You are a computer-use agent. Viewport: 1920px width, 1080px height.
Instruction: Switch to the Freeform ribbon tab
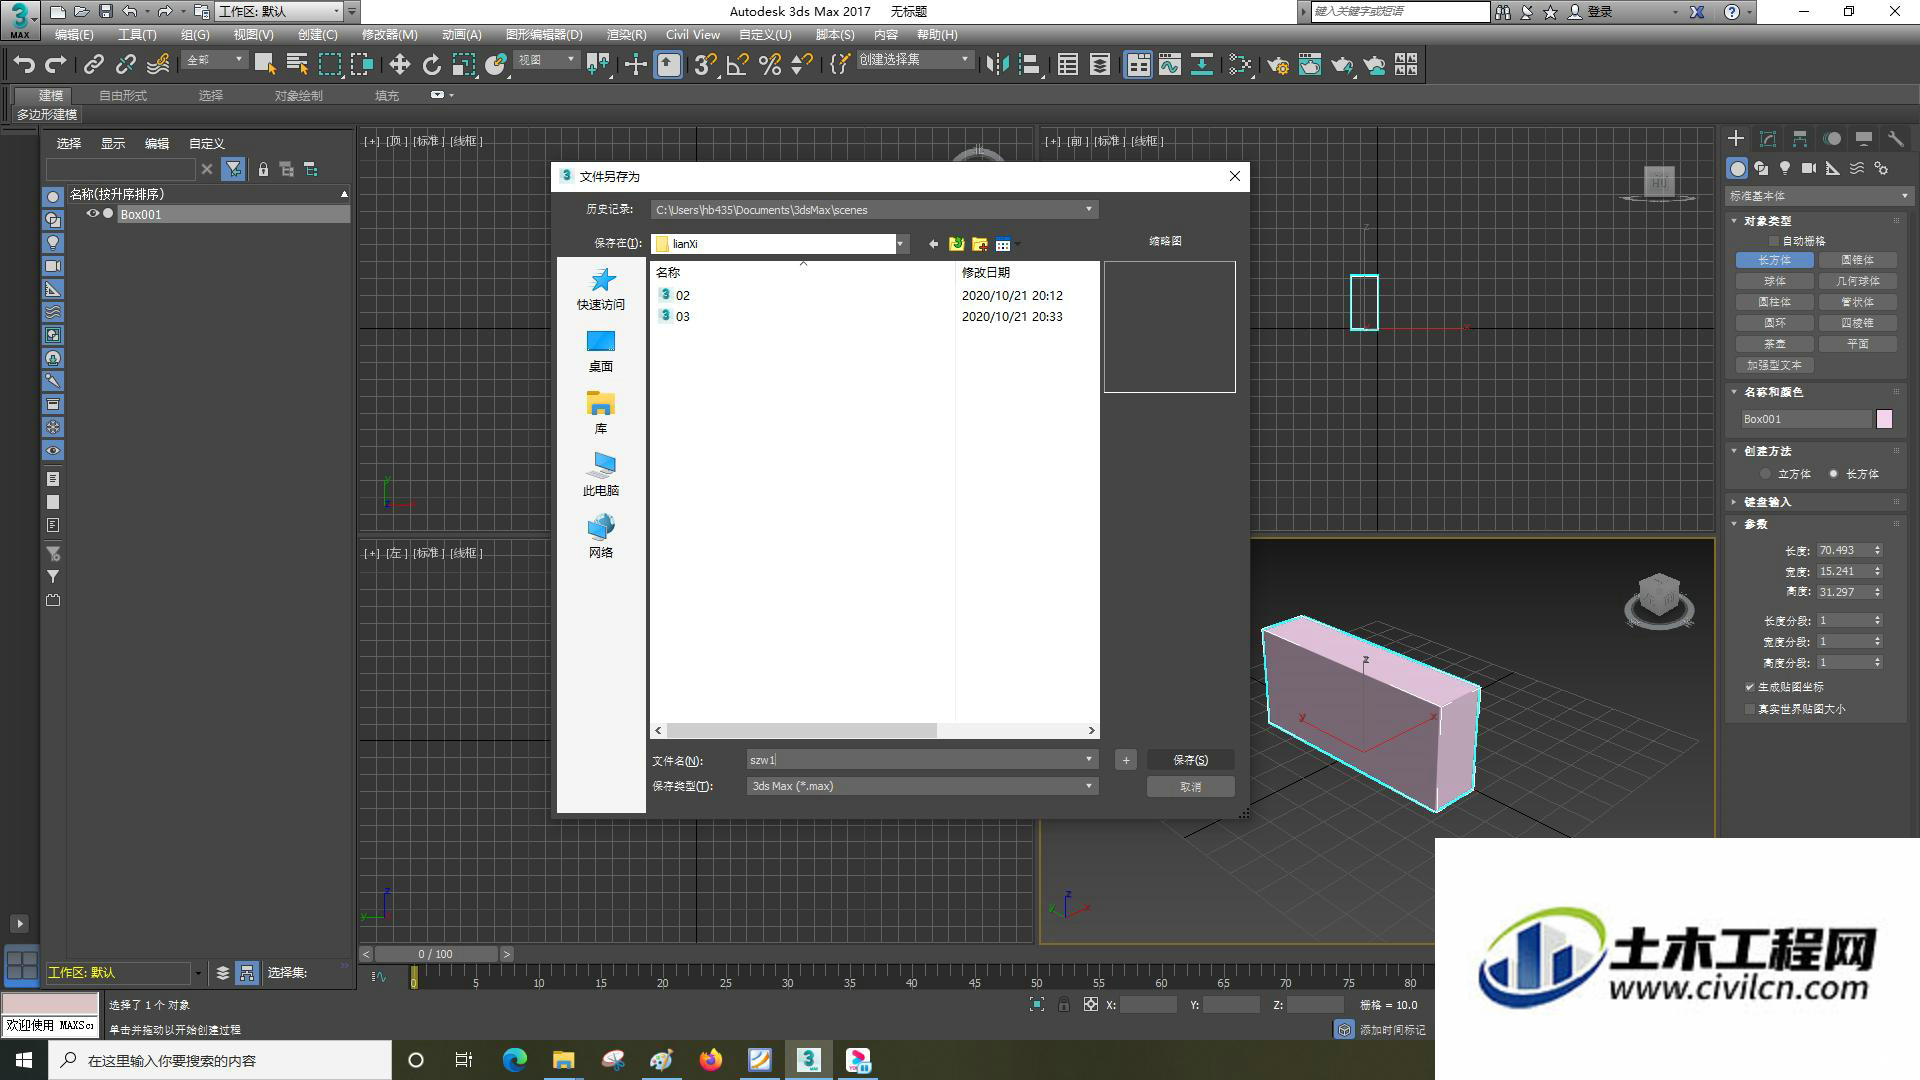click(123, 96)
